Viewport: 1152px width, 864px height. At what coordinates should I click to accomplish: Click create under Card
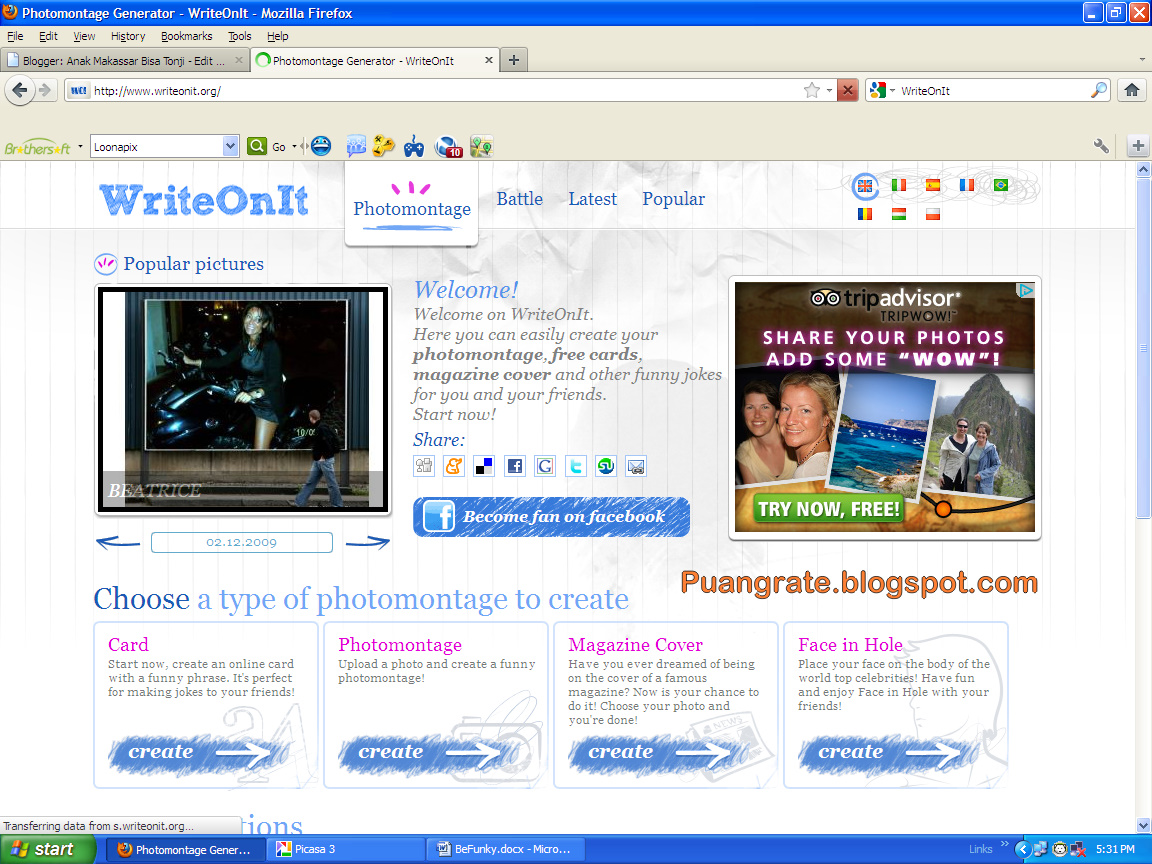point(197,753)
